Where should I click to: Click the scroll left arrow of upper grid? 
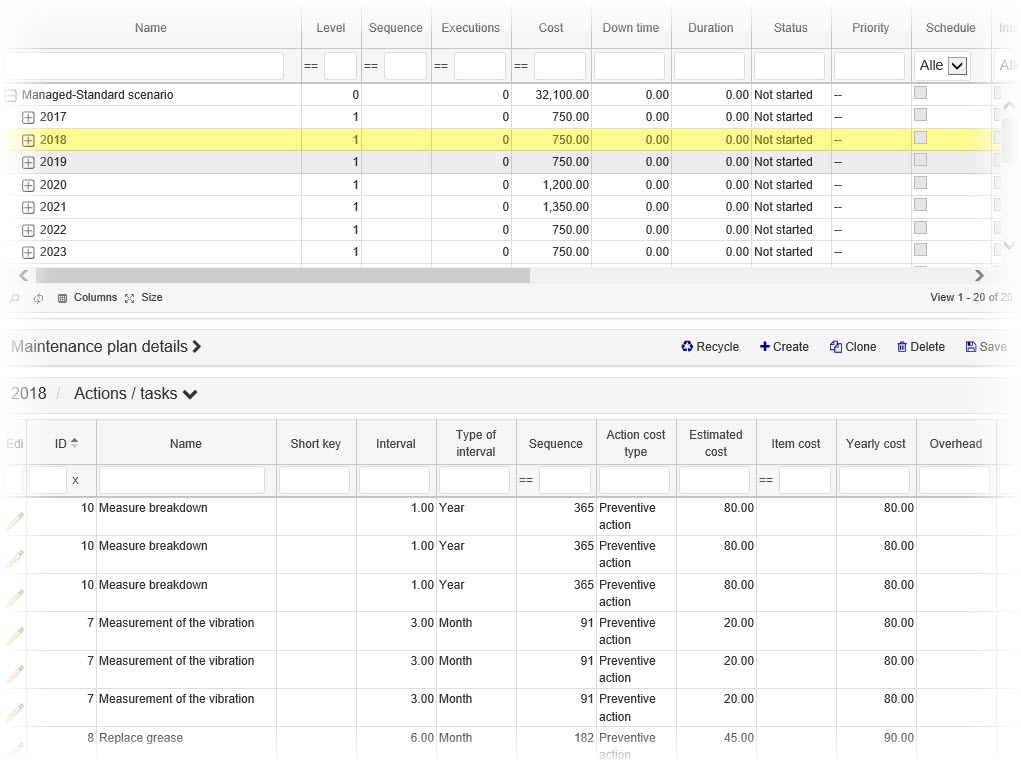pyautogui.click(x=23, y=275)
